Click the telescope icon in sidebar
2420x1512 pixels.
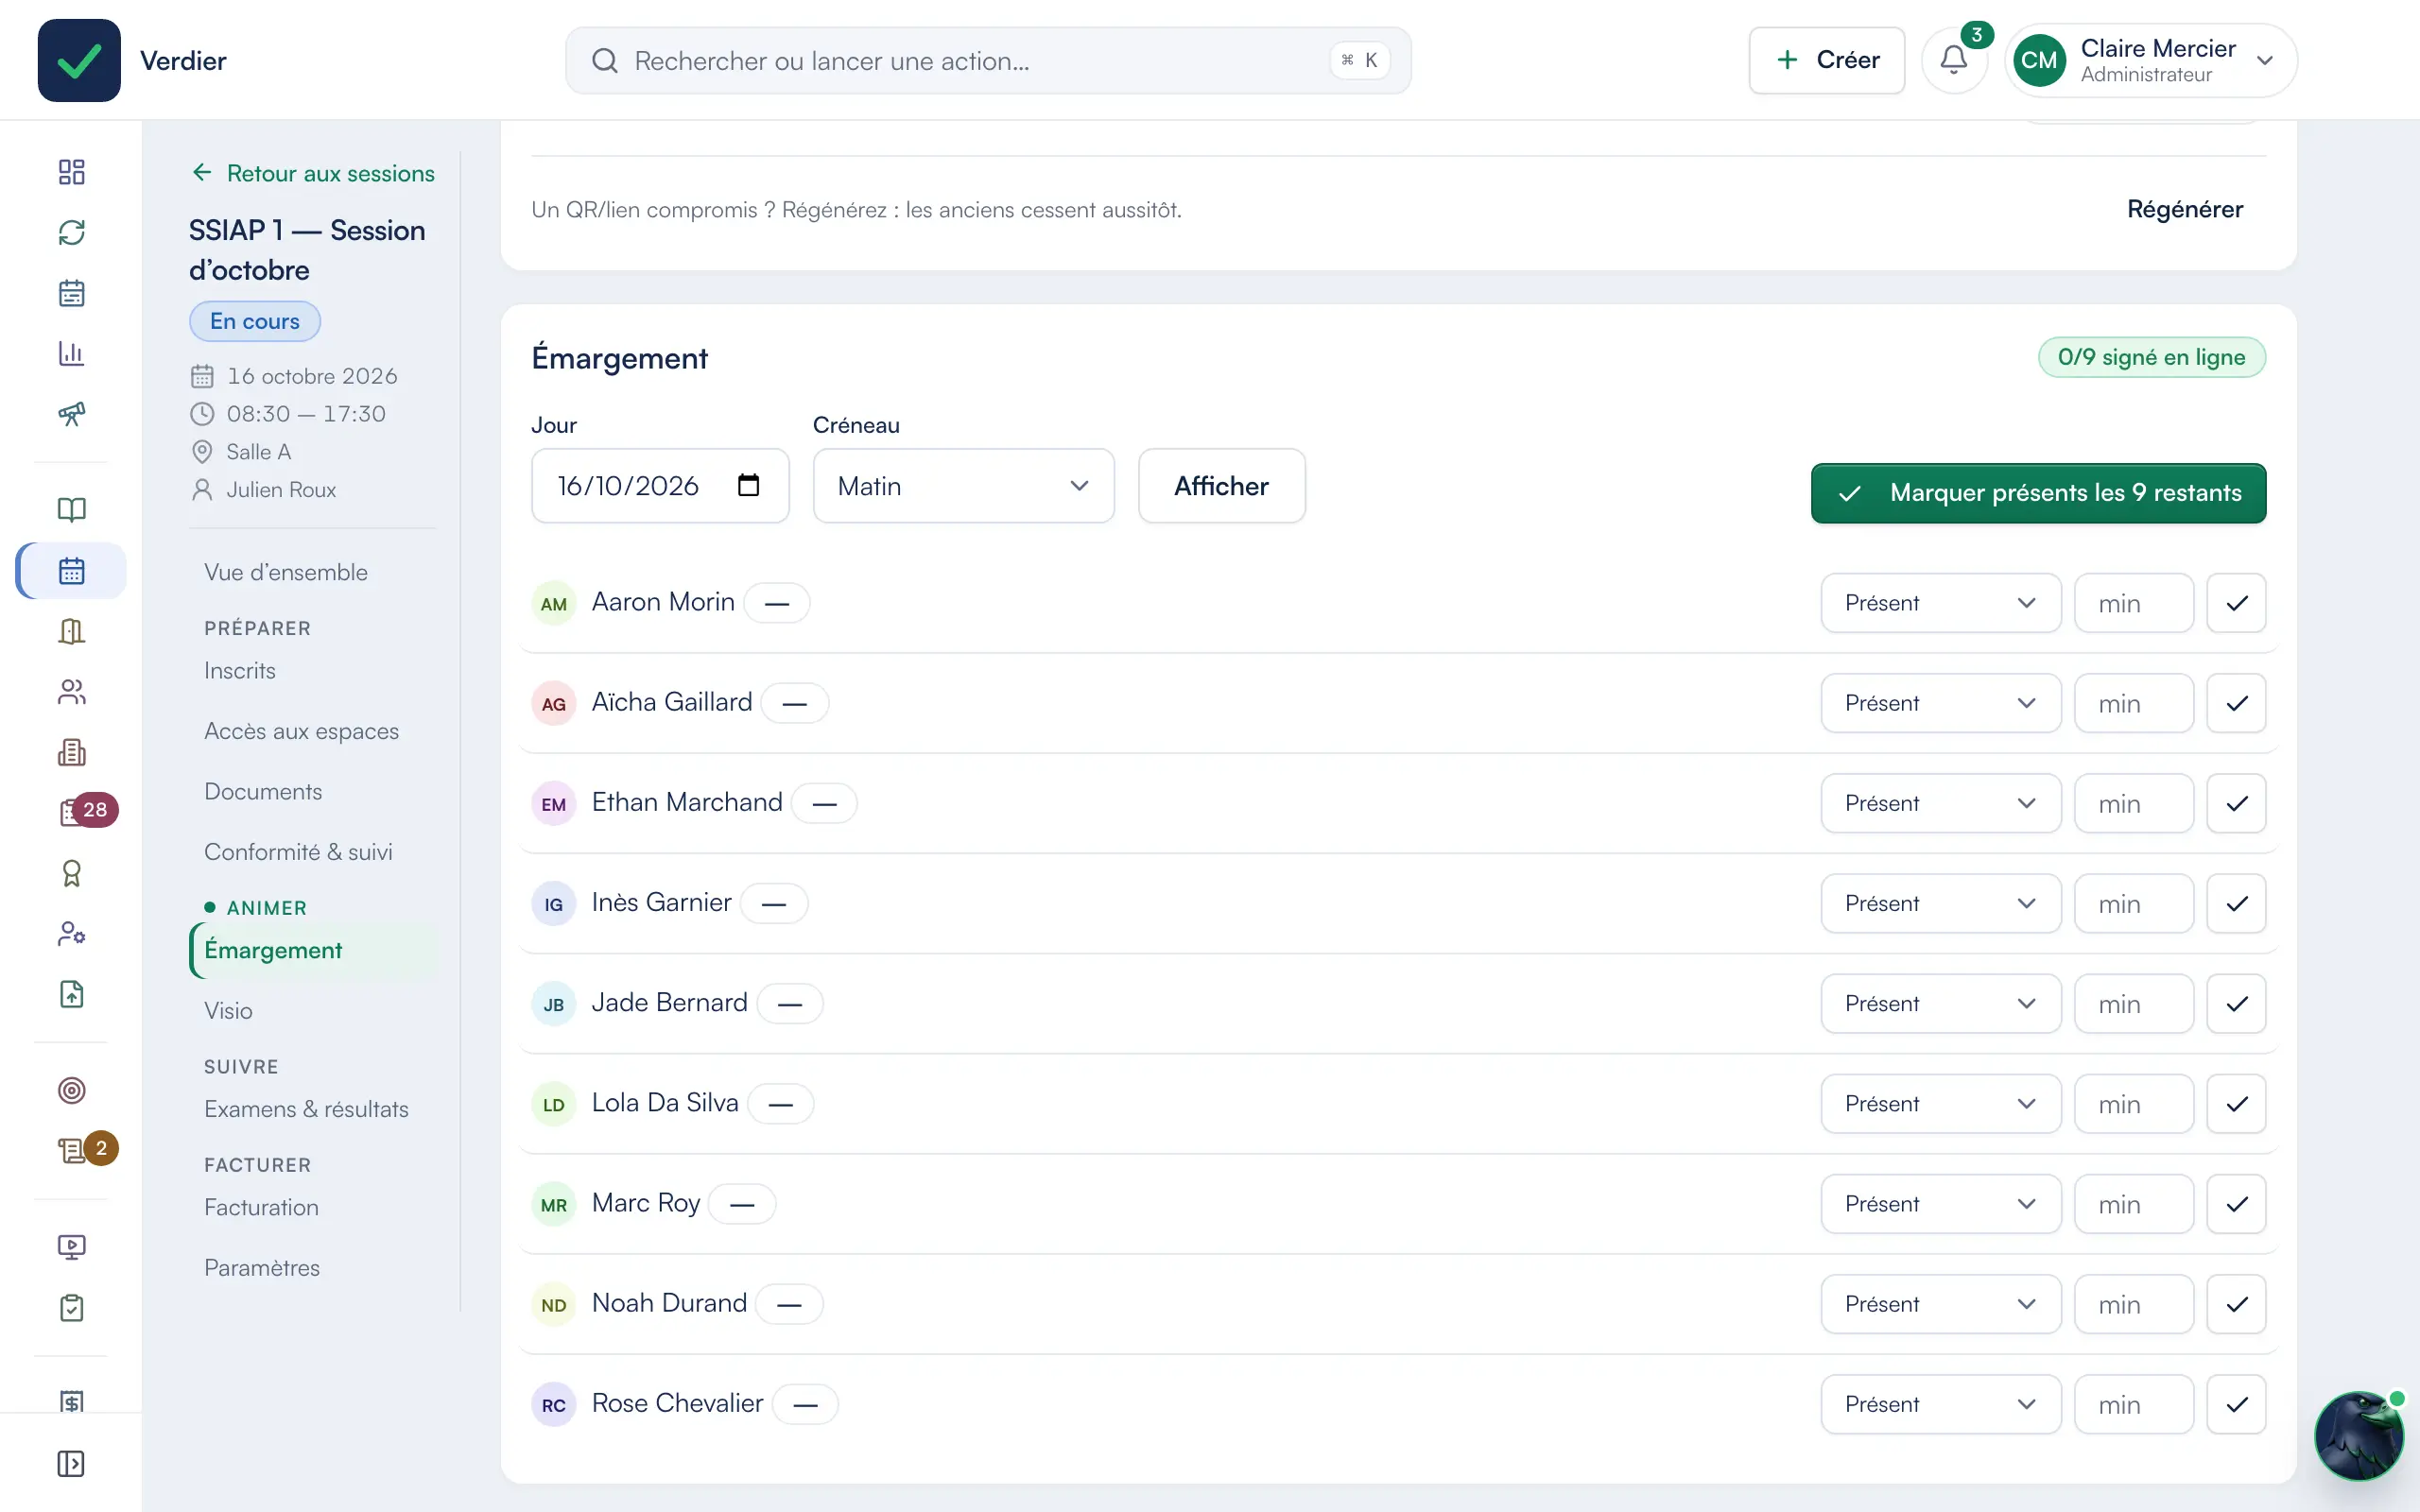(x=71, y=413)
